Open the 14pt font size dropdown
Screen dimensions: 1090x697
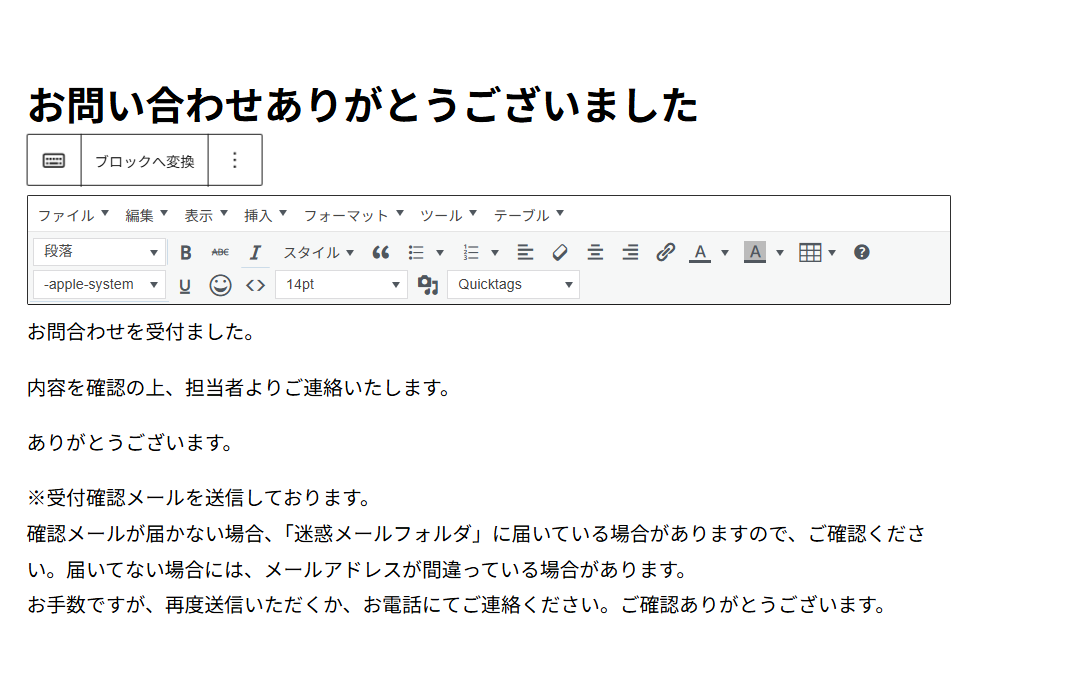[341, 285]
